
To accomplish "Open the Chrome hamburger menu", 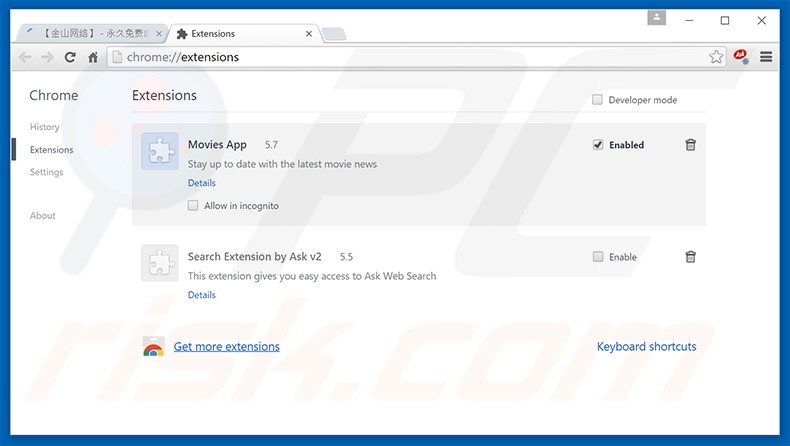I will tap(766, 57).
